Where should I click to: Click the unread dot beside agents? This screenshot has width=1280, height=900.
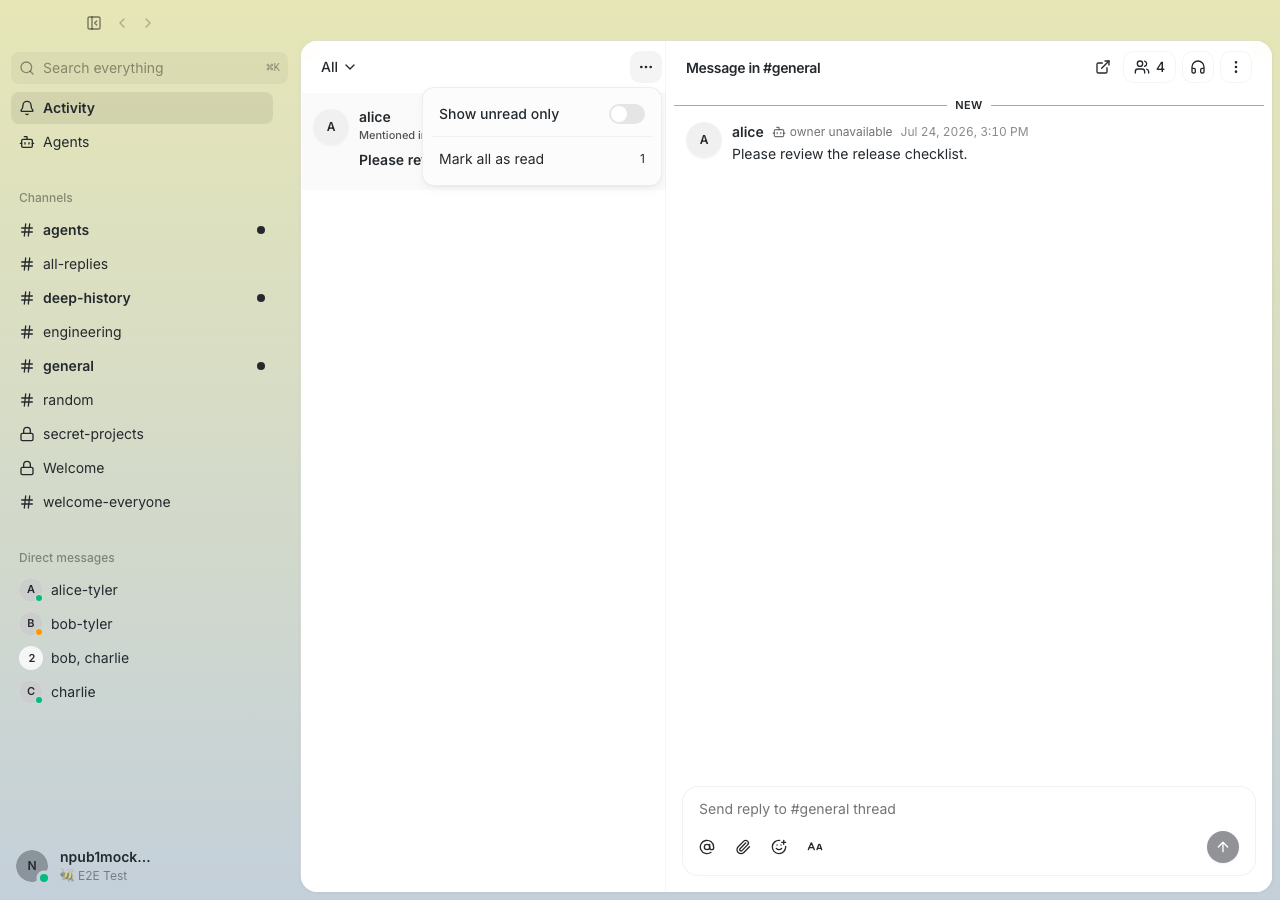261,230
